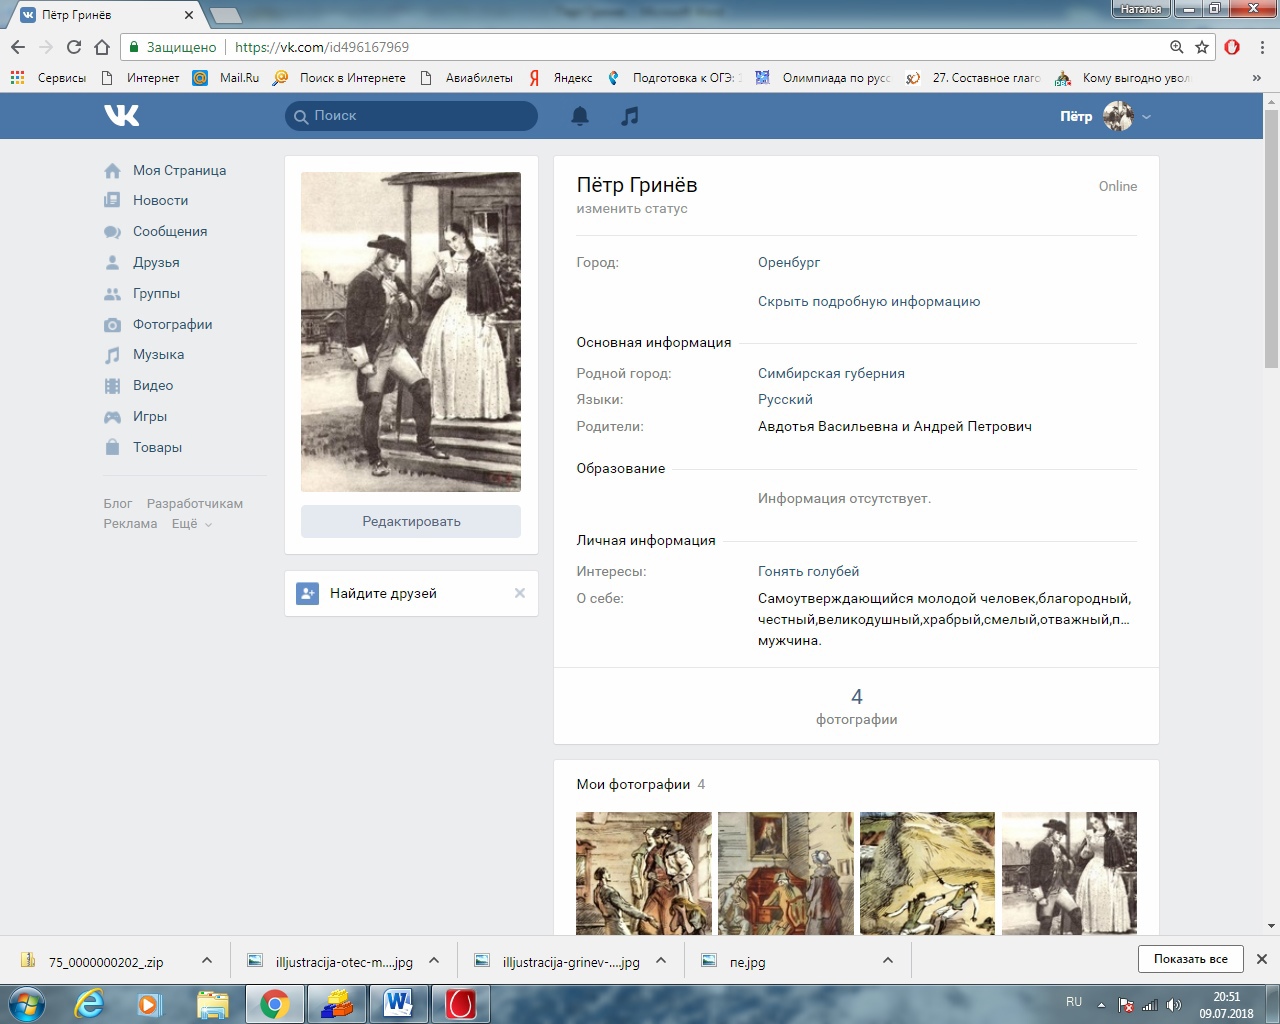Image resolution: width=1280 pixels, height=1024 pixels.
Task: Click the Видео film icon
Action: pos(112,386)
